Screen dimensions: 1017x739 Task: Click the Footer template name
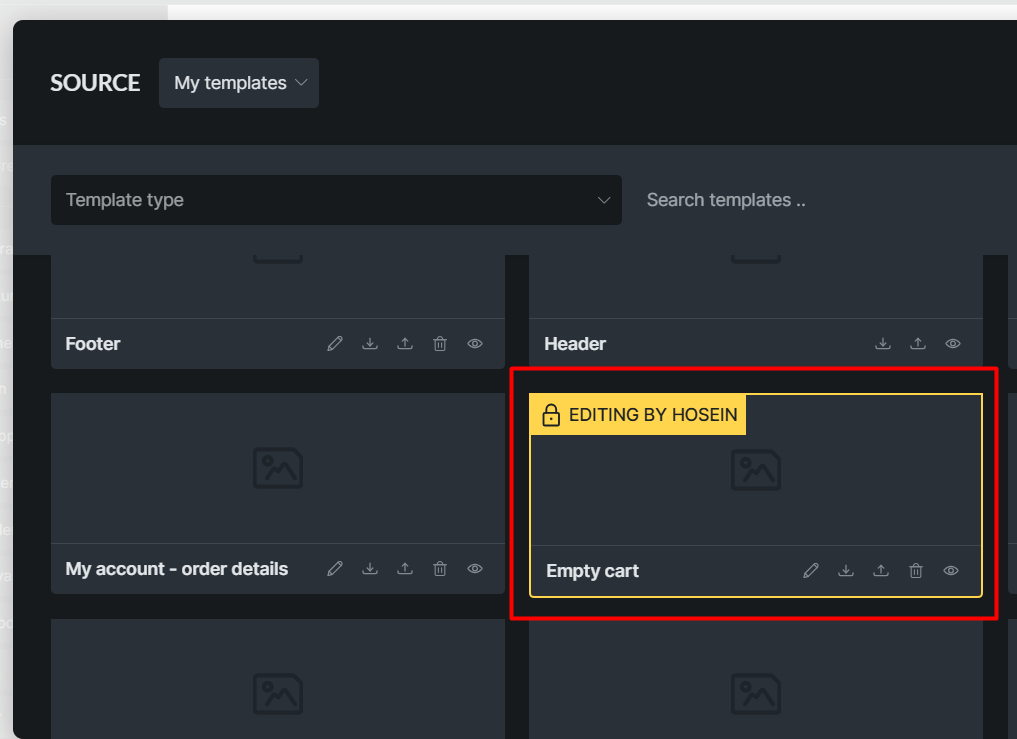tap(93, 344)
